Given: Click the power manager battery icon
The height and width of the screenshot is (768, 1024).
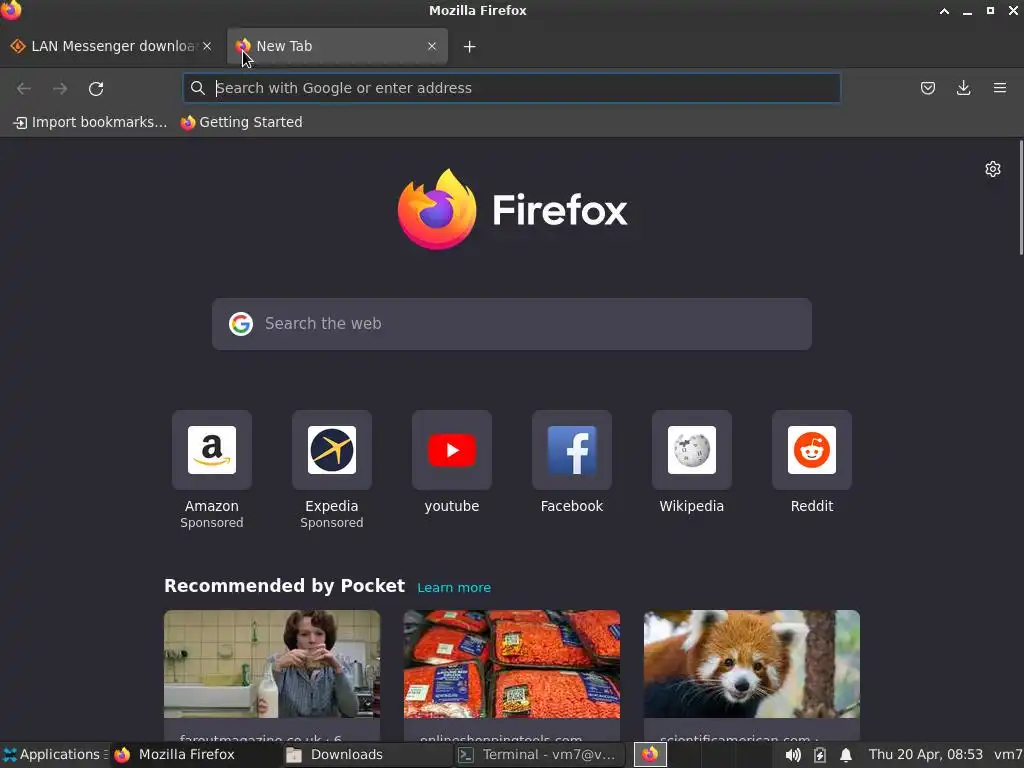Looking at the screenshot, I should click(x=820, y=756).
